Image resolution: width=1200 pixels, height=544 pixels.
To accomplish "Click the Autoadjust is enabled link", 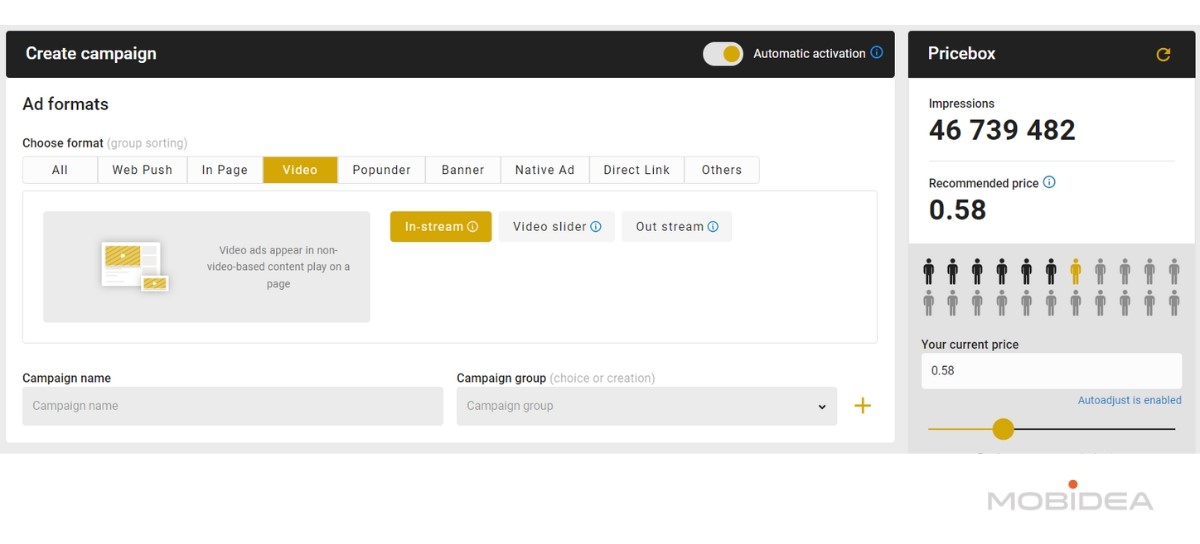I will pyautogui.click(x=1130, y=400).
